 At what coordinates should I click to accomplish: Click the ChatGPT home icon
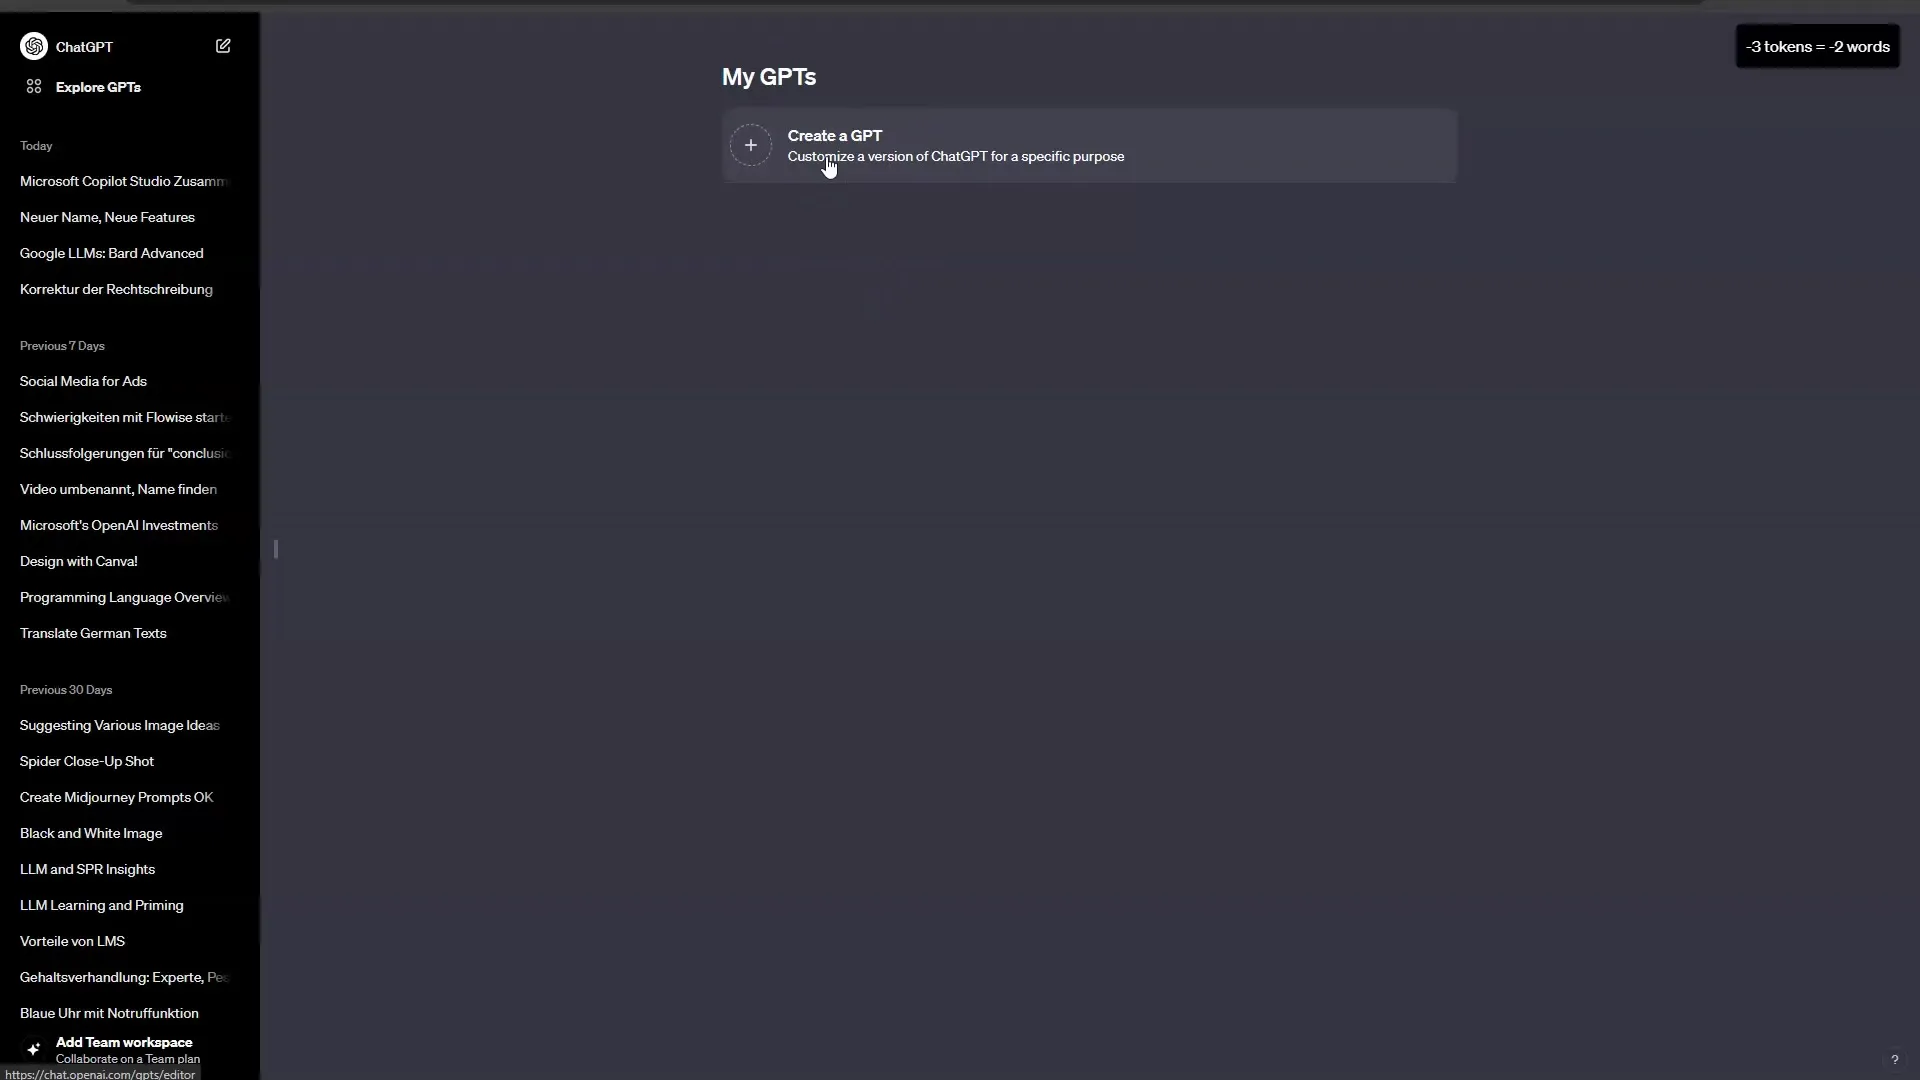pos(34,46)
